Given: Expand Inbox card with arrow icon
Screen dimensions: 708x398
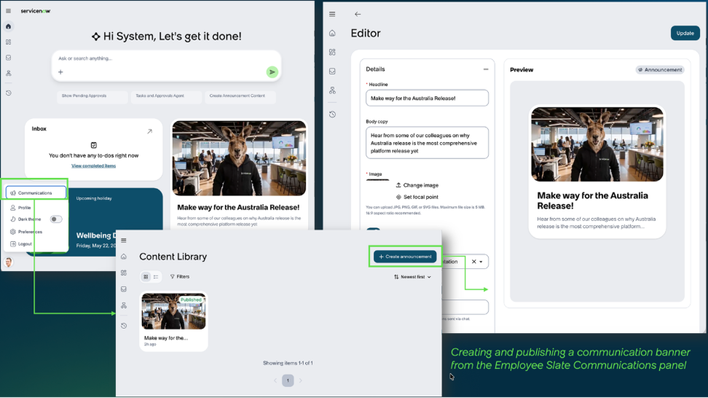Looking at the screenshot, I should [x=149, y=131].
